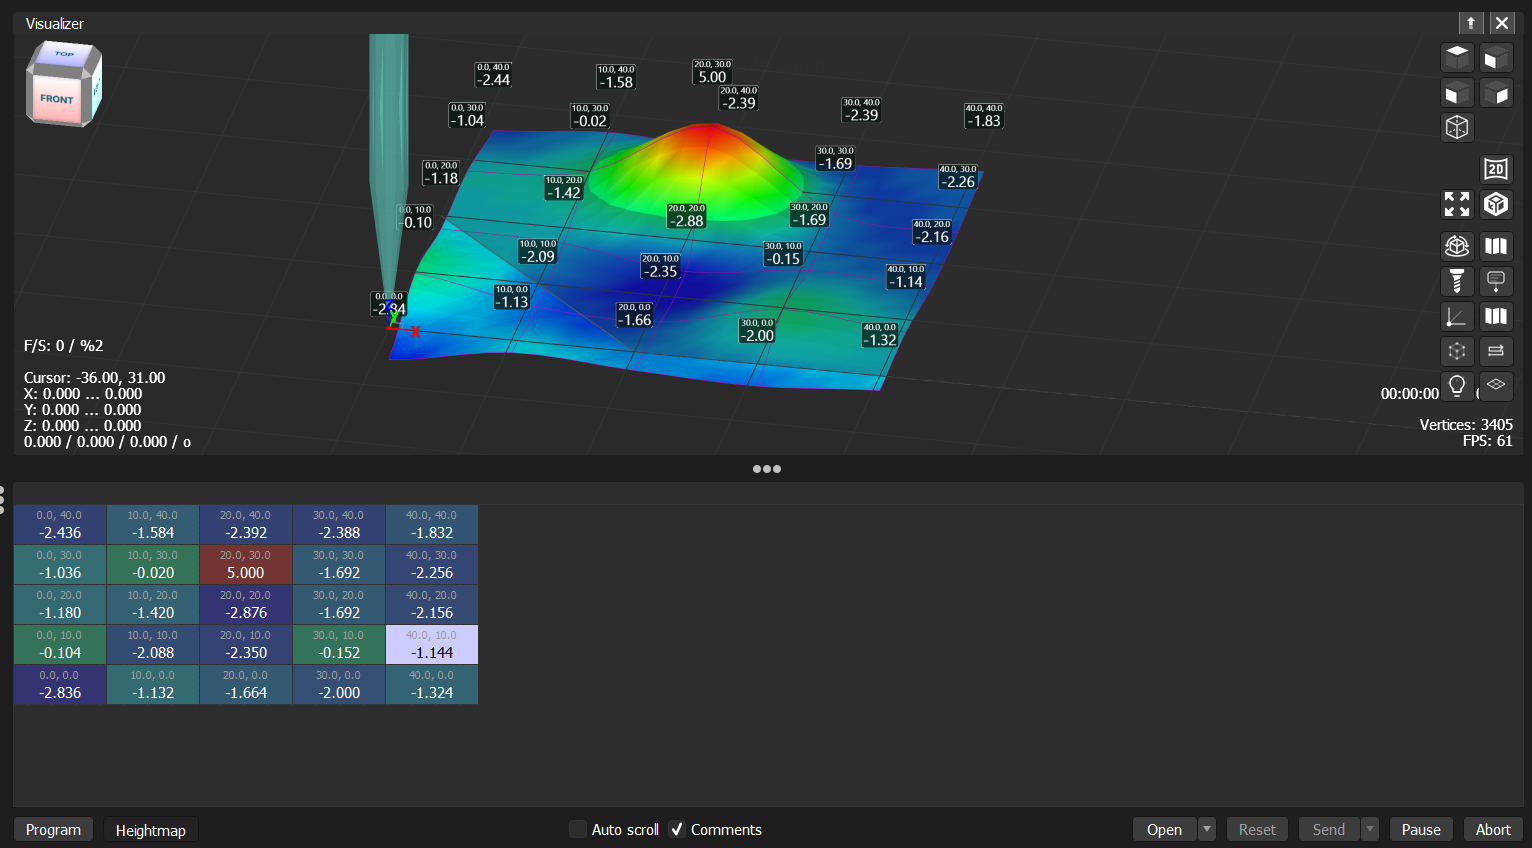1532x848 pixels.
Task: Toggle the coordinate axes display icon
Action: click(1457, 316)
